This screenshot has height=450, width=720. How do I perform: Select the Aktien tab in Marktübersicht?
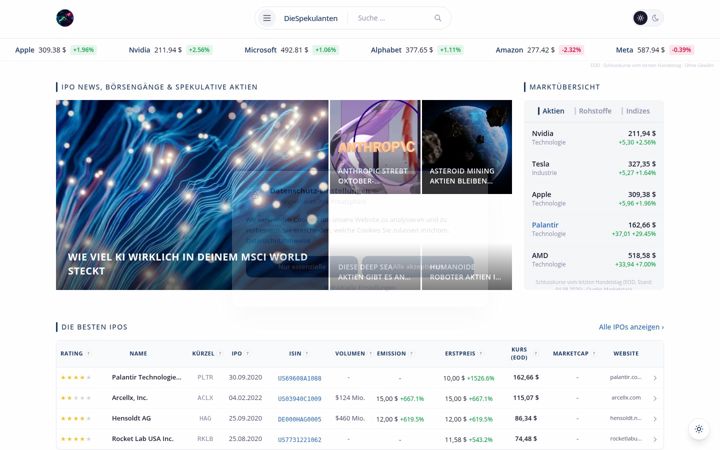[x=553, y=111]
